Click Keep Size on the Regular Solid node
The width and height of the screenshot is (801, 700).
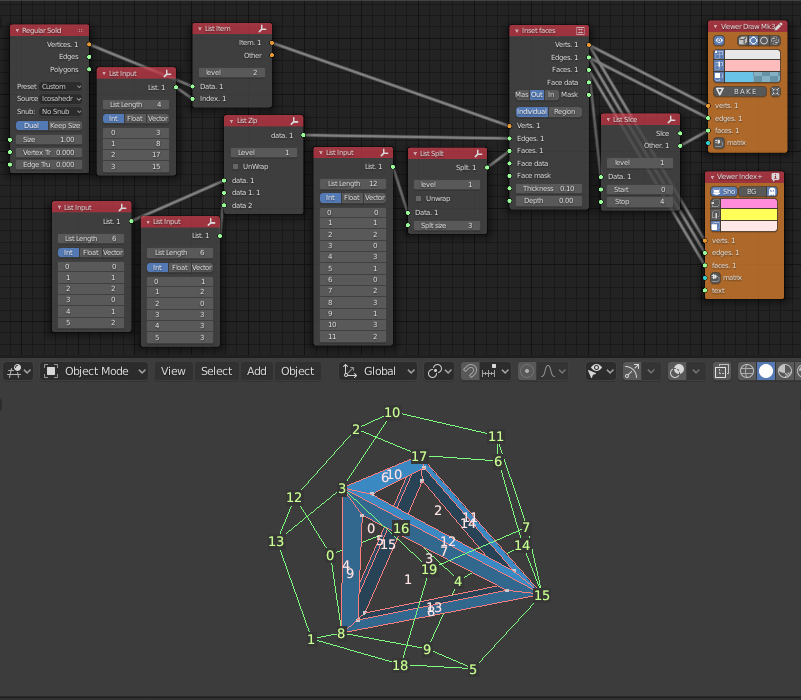point(64,126)
